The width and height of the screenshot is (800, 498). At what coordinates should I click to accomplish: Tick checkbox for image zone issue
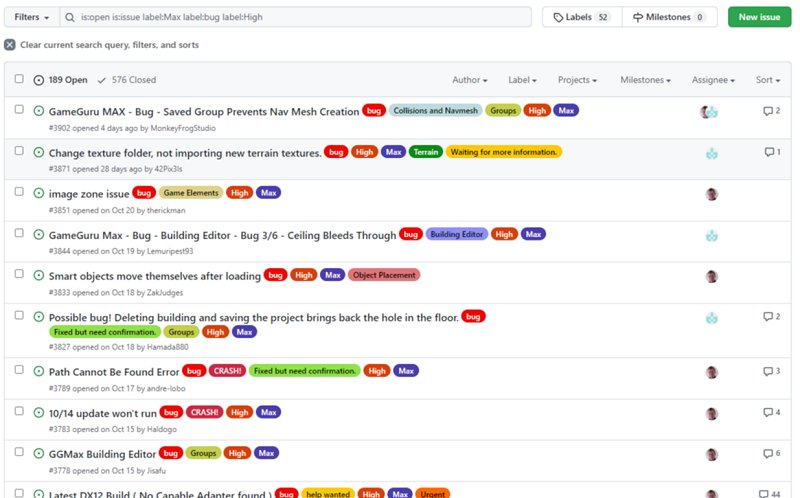[x=19, y=191]
